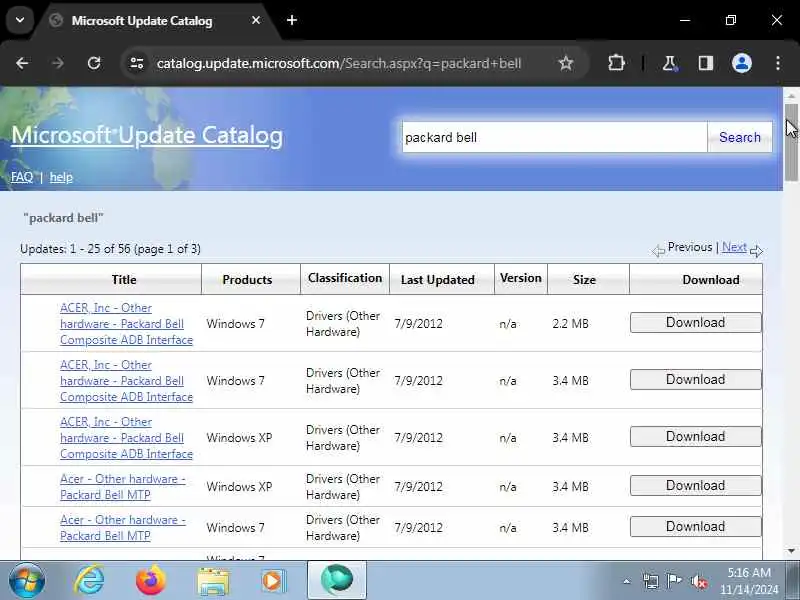Image resolution: width=800 pixels, height=600 pixels.
Task: Sort by Title column header
Action: (x=124, y=280)
